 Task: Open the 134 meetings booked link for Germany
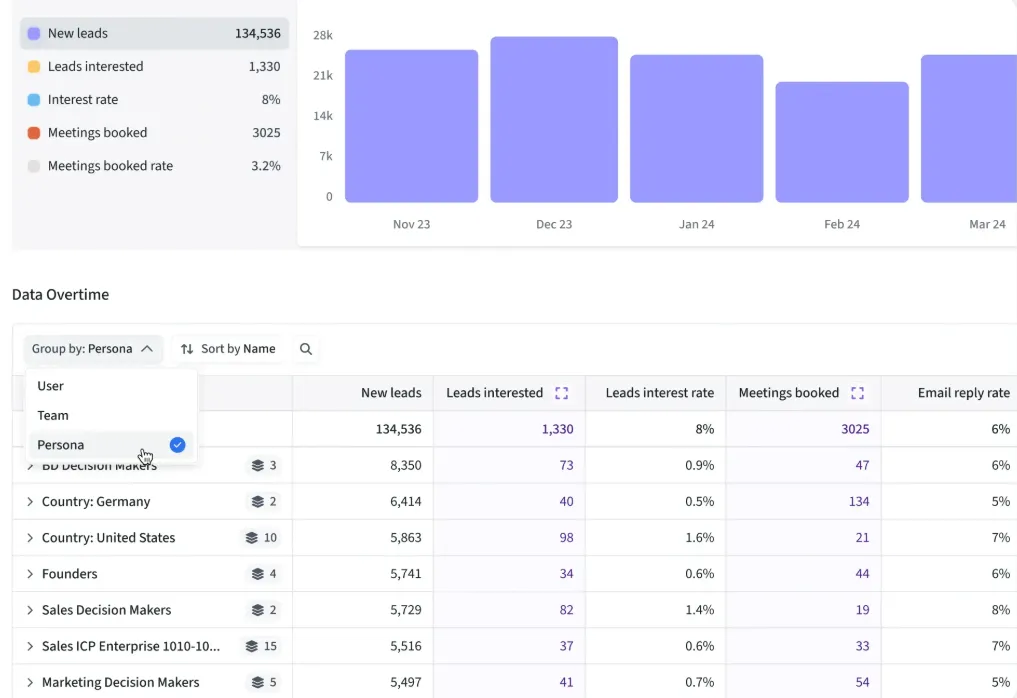tap(858, 502)
